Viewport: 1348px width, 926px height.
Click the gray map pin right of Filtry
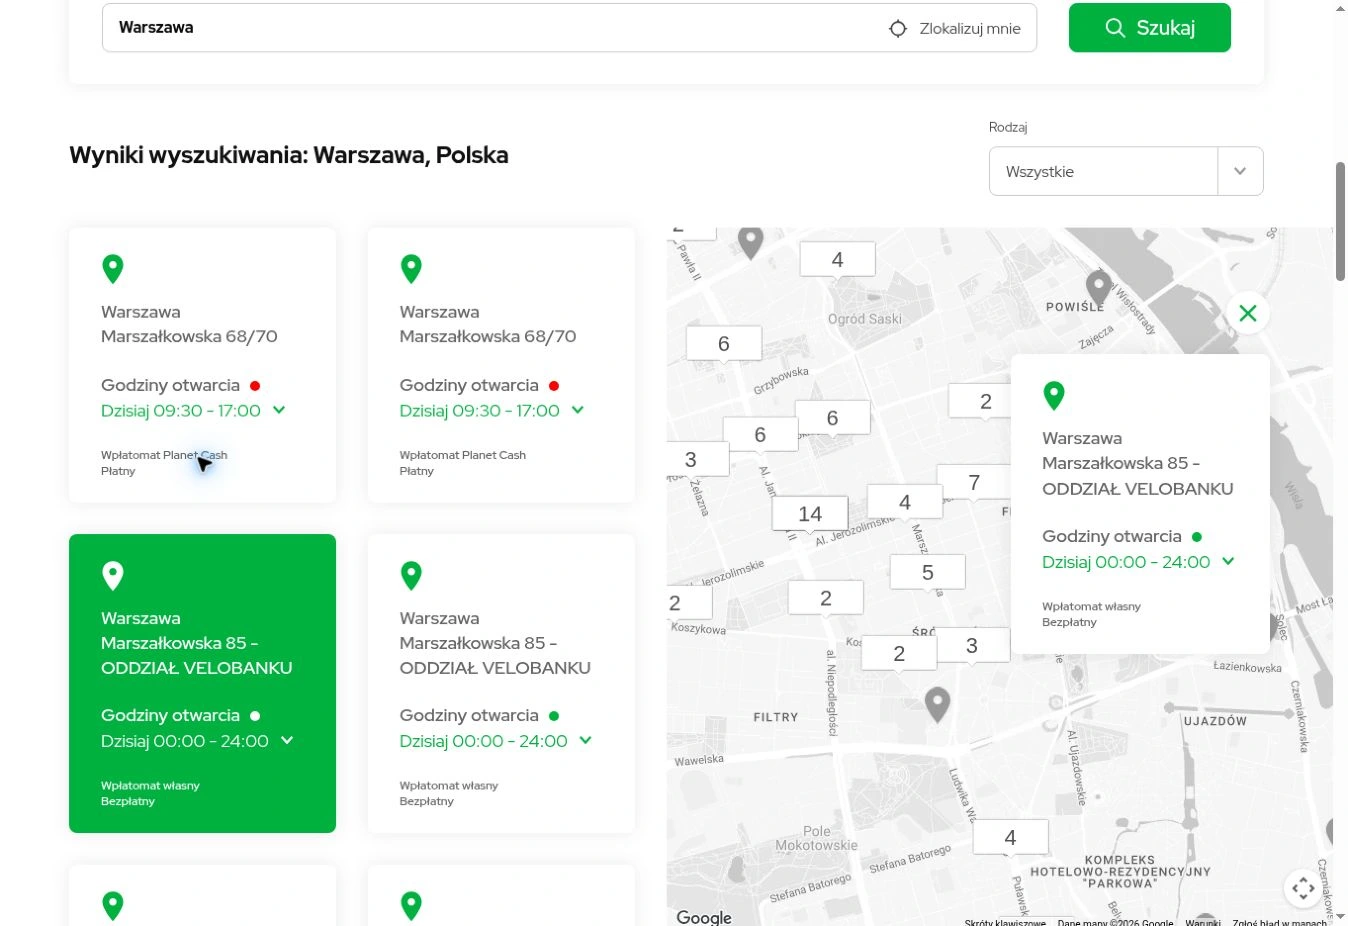937,705
